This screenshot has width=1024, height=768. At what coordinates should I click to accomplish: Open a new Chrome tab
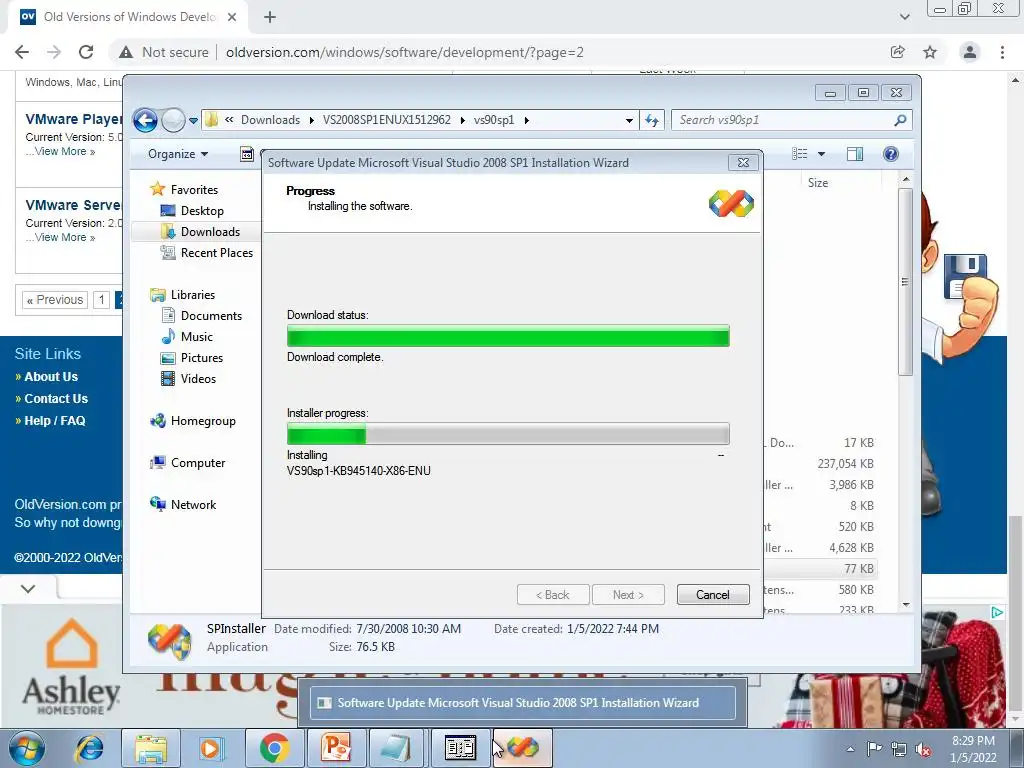270,17
